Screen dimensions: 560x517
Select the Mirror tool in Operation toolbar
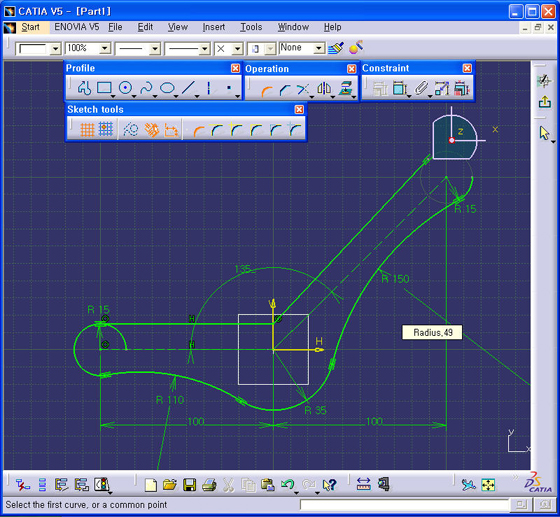(324, 89)
